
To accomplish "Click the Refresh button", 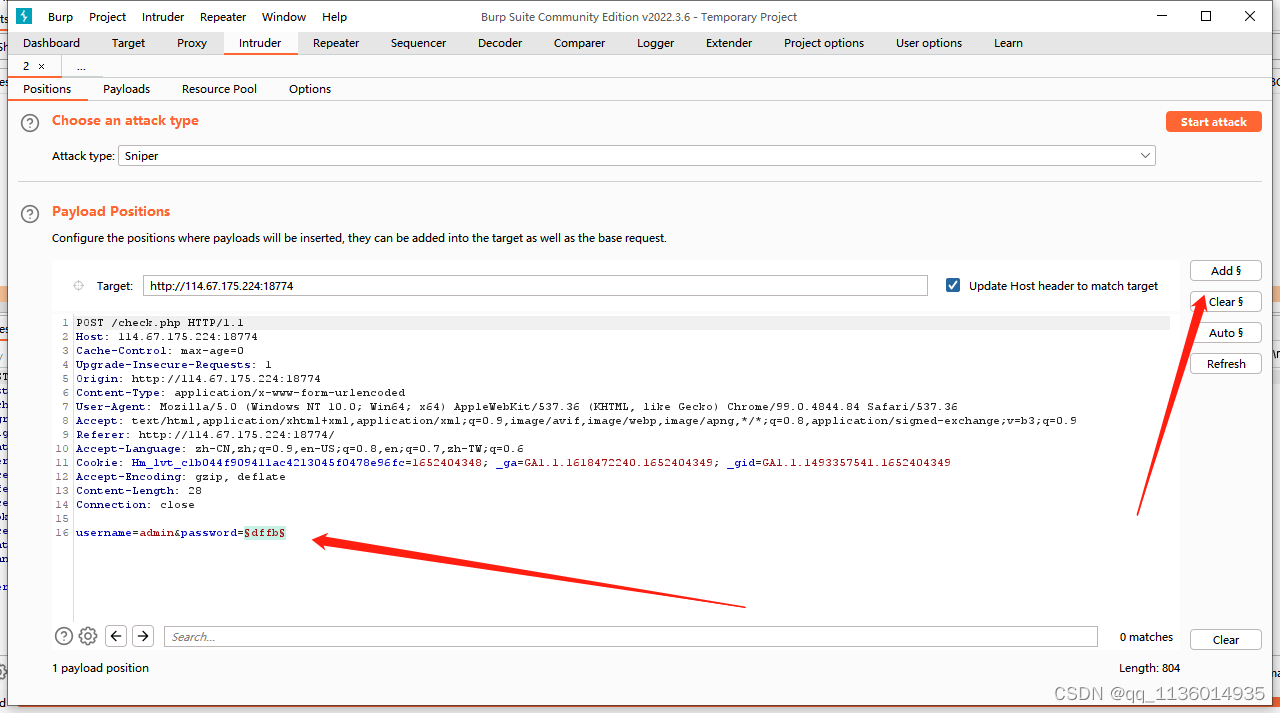I will (x=1226, y=364).
